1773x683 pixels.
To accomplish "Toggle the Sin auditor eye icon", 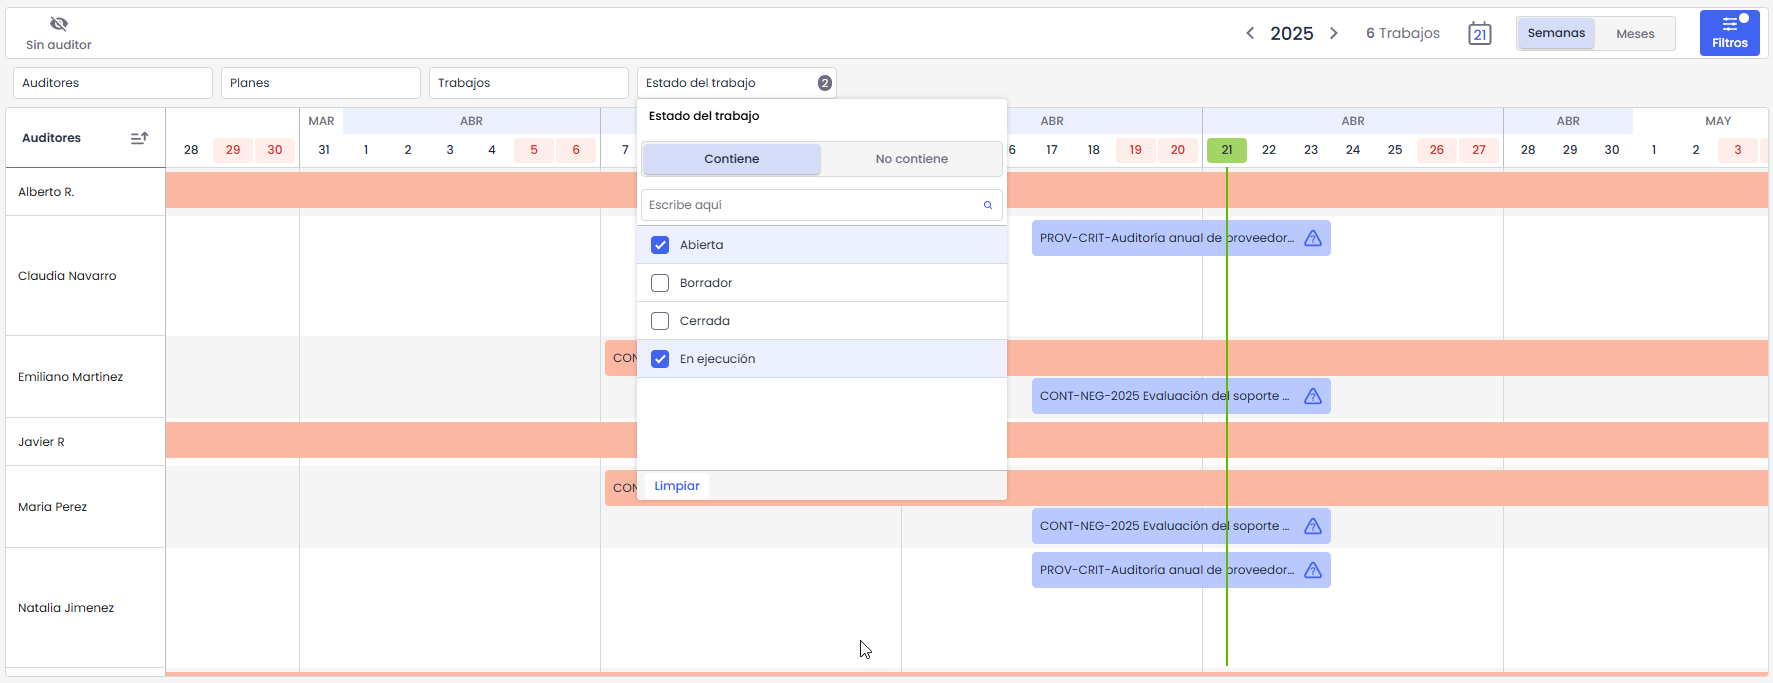I will point(59,24).
